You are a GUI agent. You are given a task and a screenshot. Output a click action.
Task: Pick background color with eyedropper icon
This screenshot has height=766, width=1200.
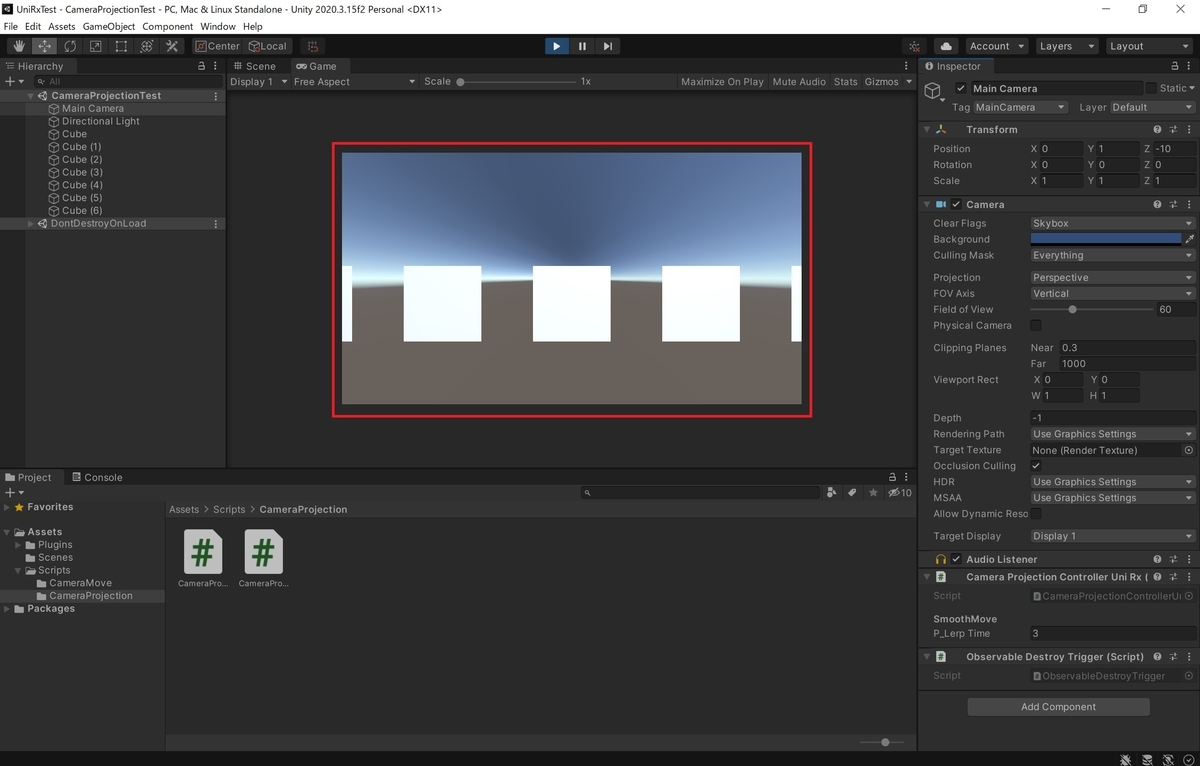tap(1190, 239)
